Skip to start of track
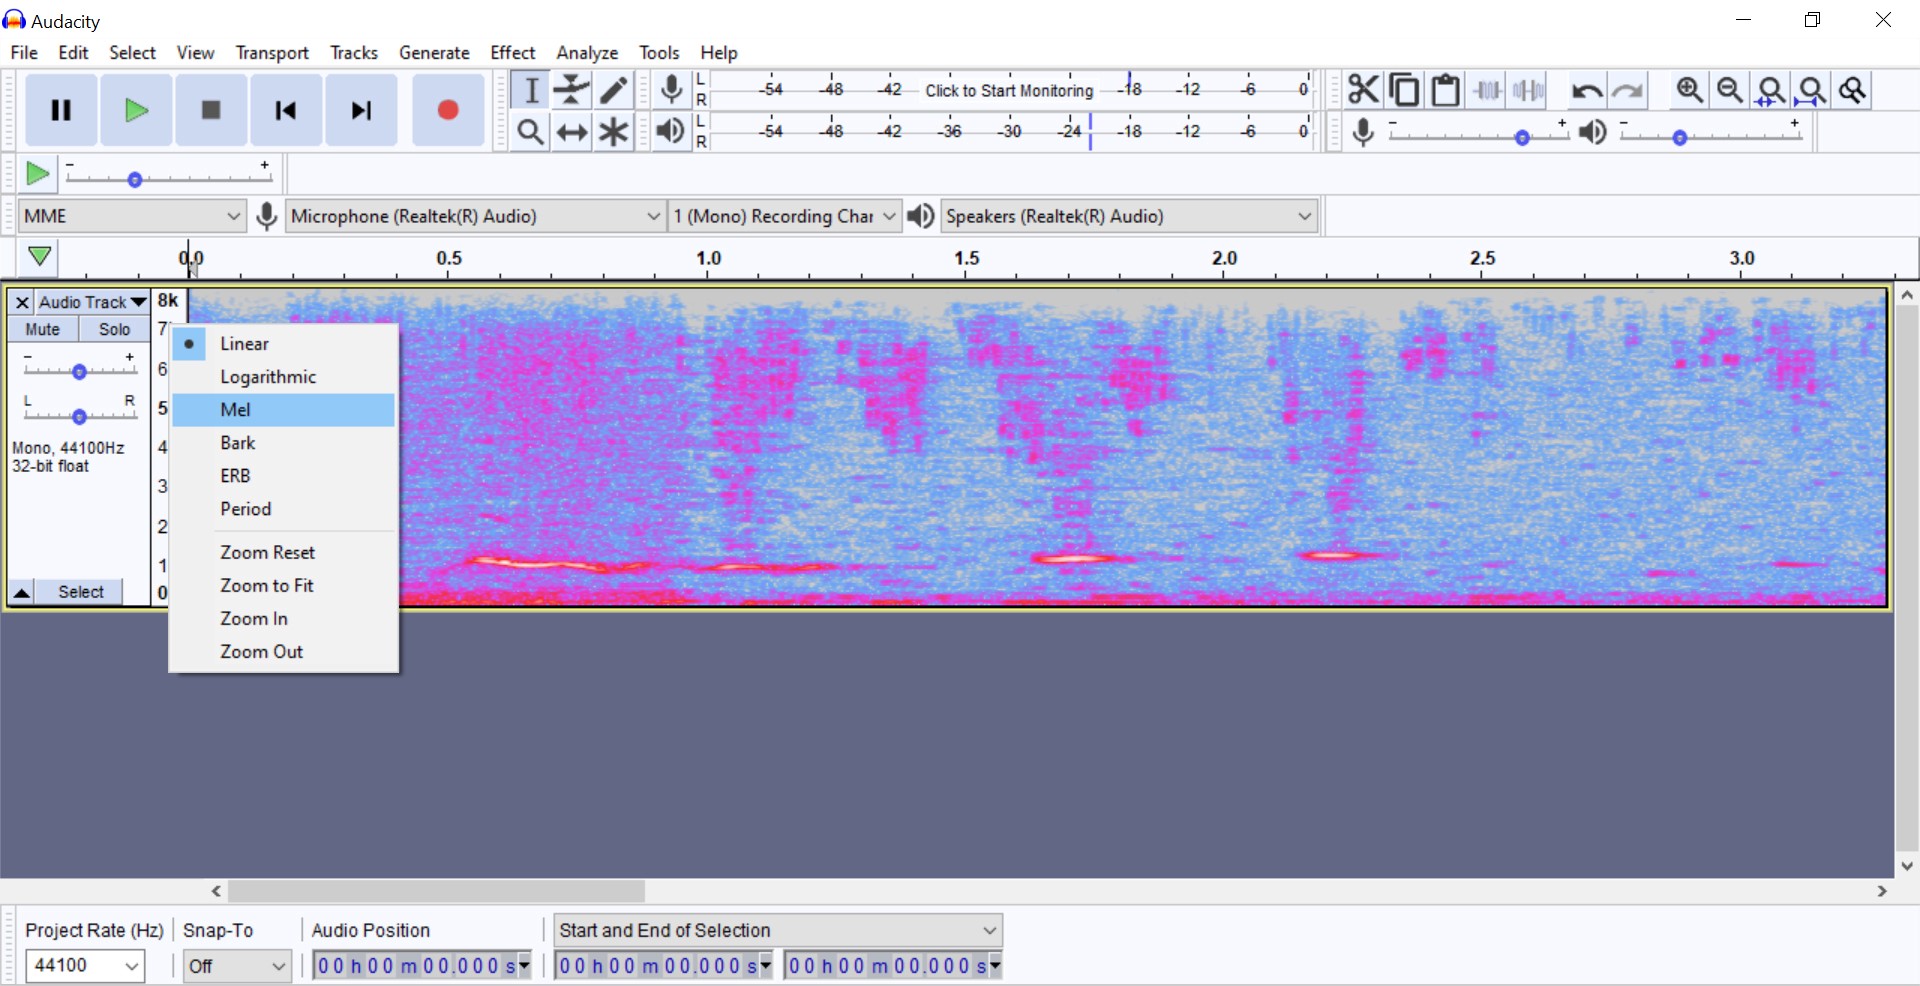The width and height of the screenshot is (1920, 986). click(x=286, y=110)
